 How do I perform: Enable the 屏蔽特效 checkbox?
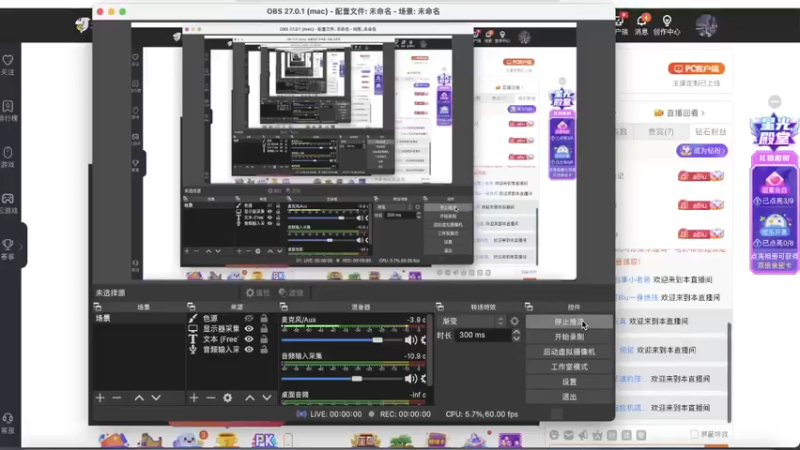pos(694,434)
